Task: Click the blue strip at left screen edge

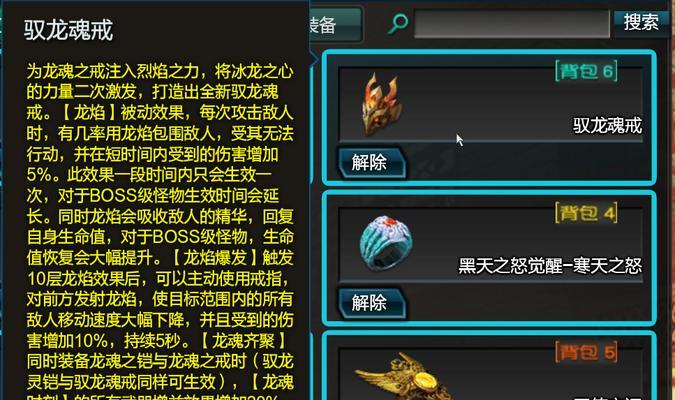Action: pyautogui.click(x=1, y=200)
